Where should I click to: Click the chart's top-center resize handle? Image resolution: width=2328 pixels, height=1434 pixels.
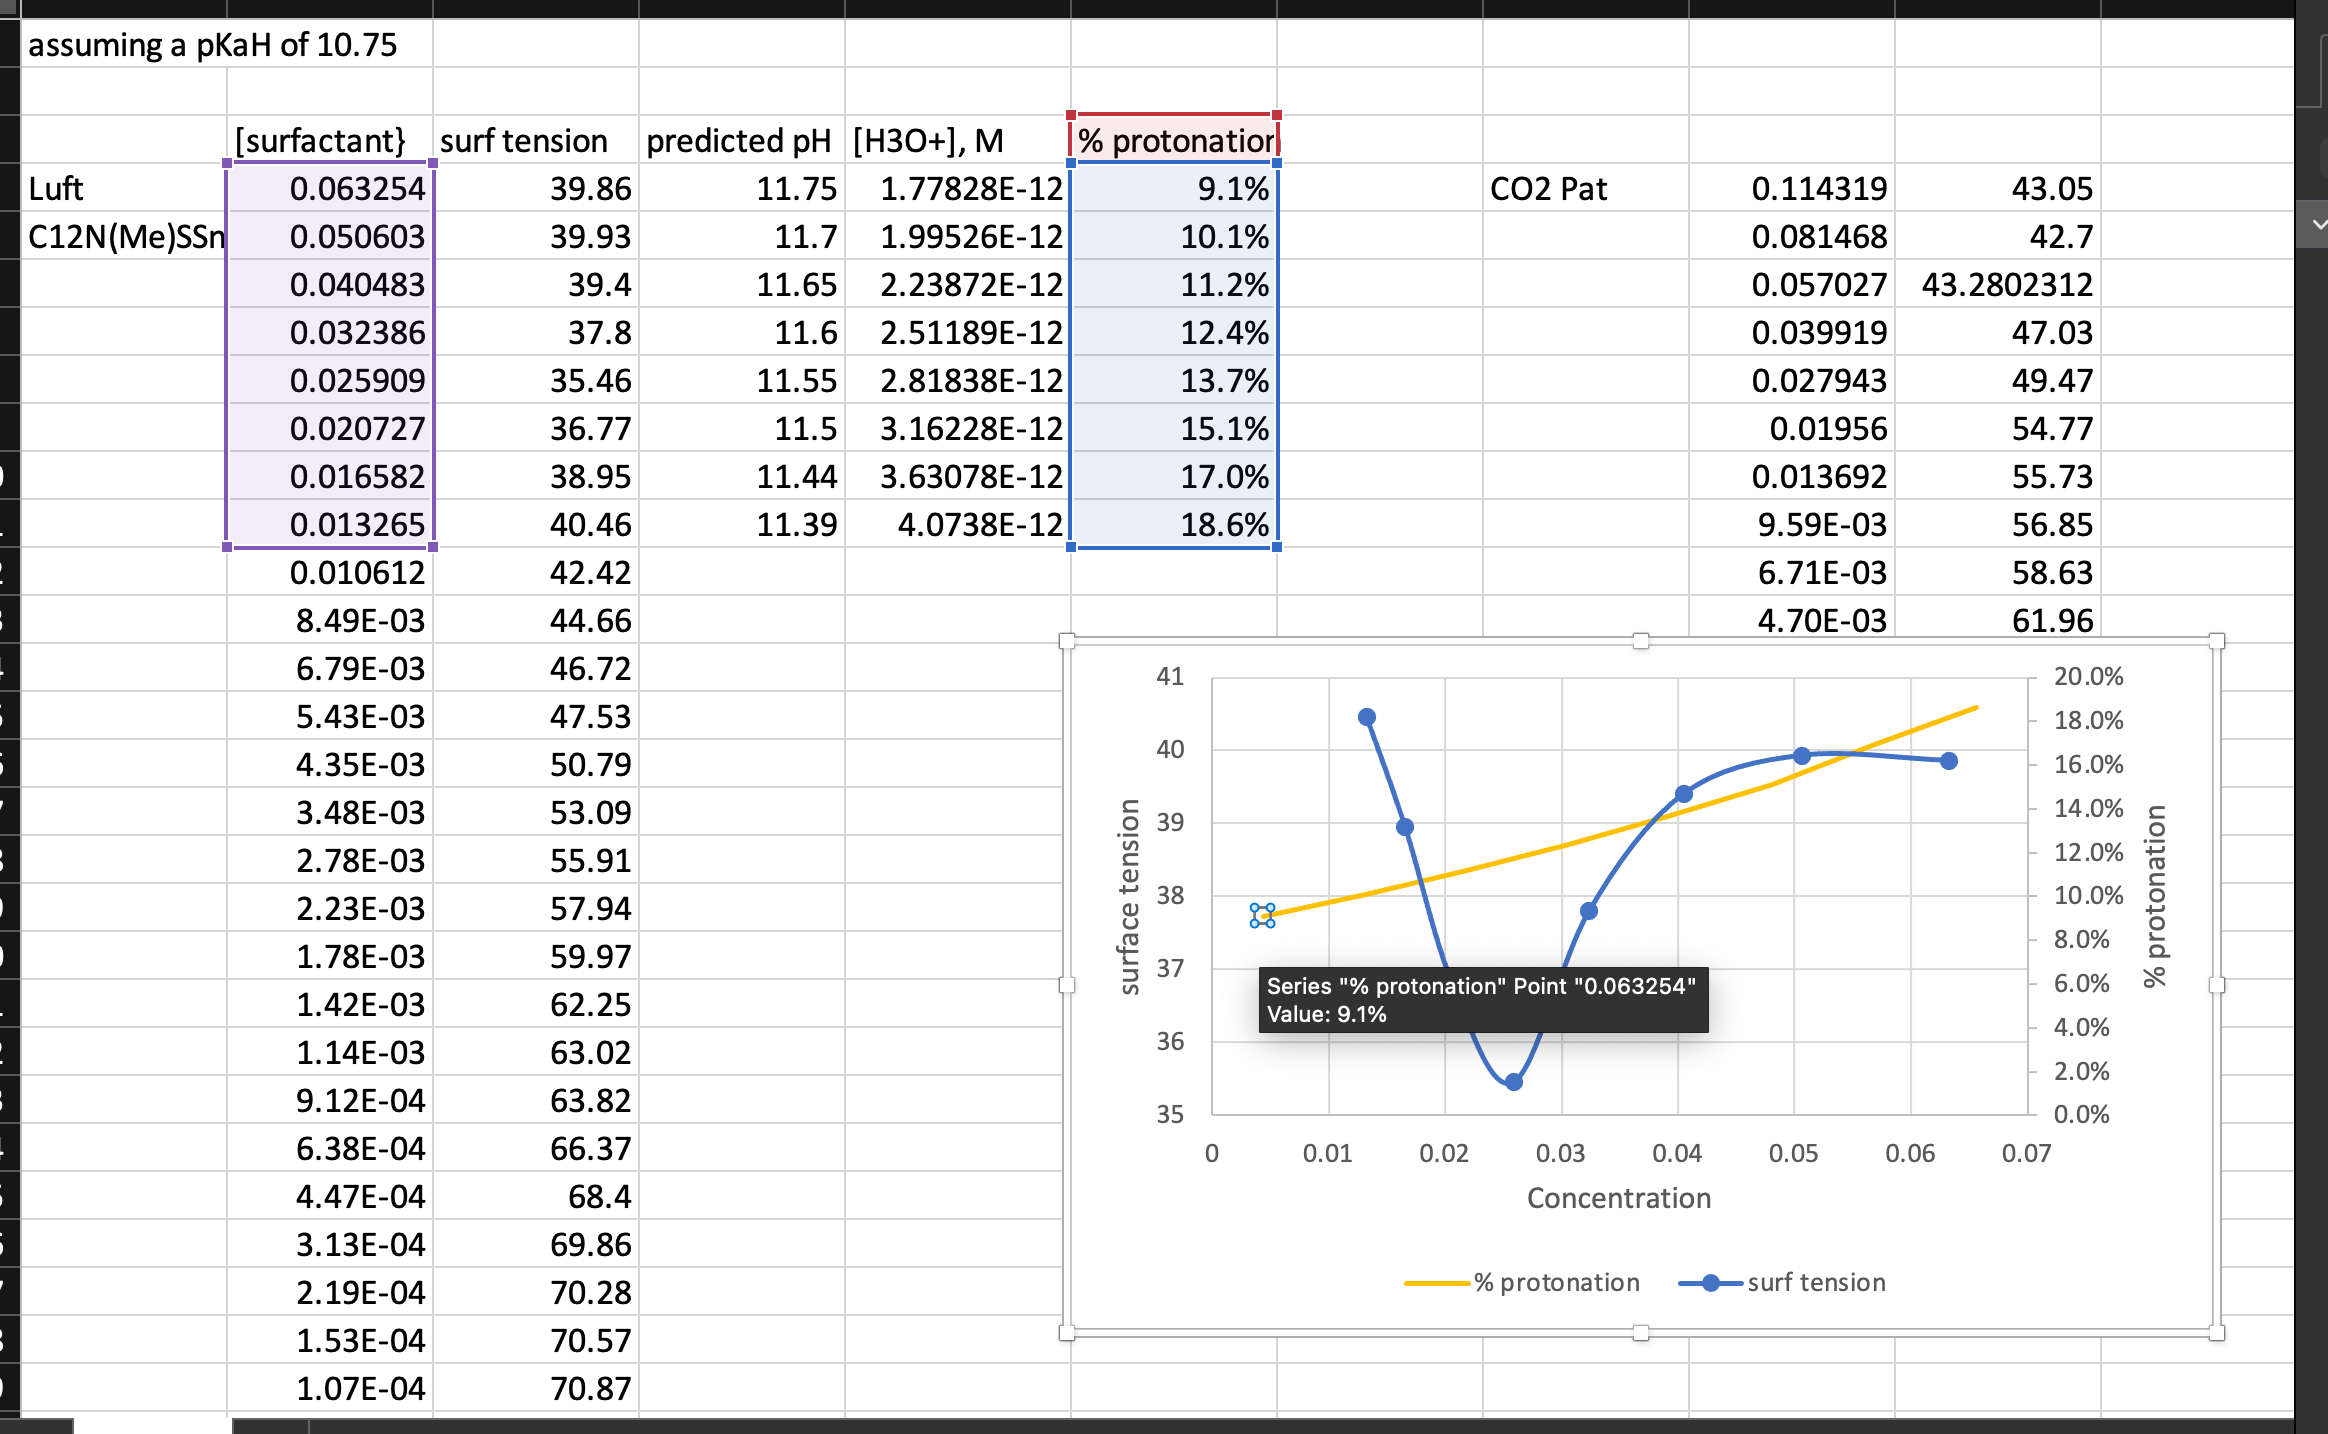pos(1641,641)
